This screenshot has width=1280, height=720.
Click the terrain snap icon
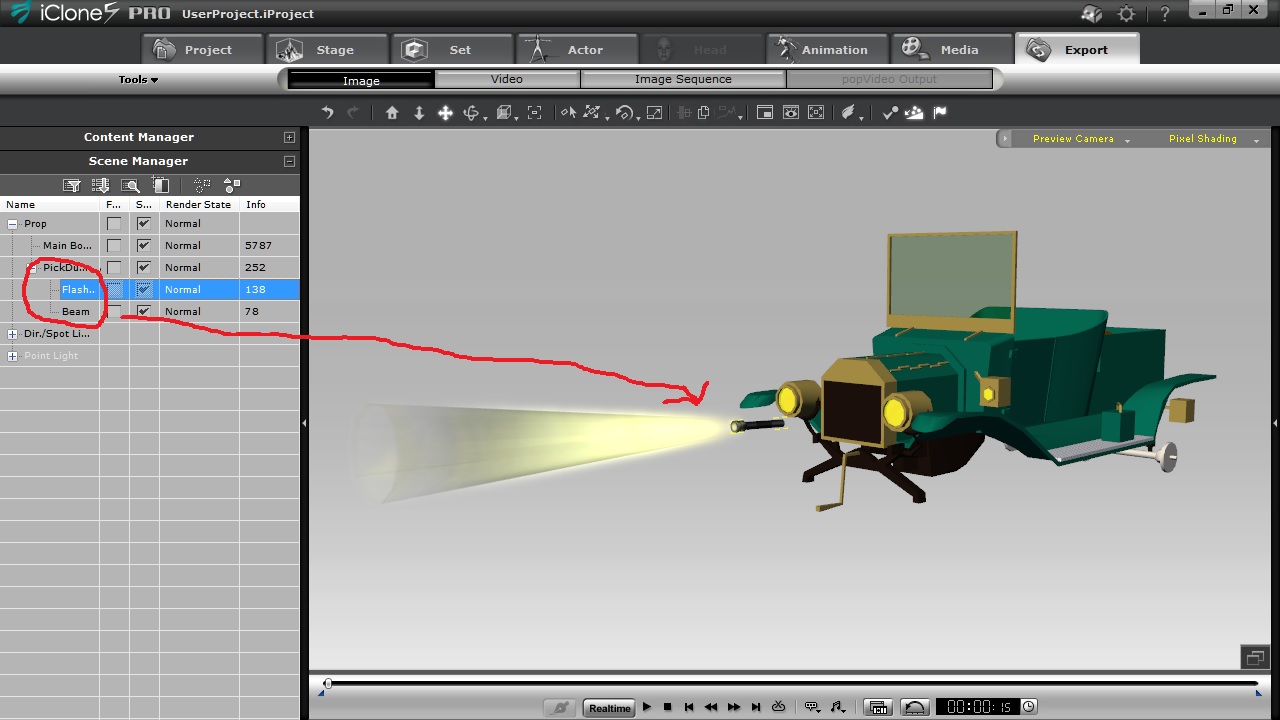coord(914,113)
